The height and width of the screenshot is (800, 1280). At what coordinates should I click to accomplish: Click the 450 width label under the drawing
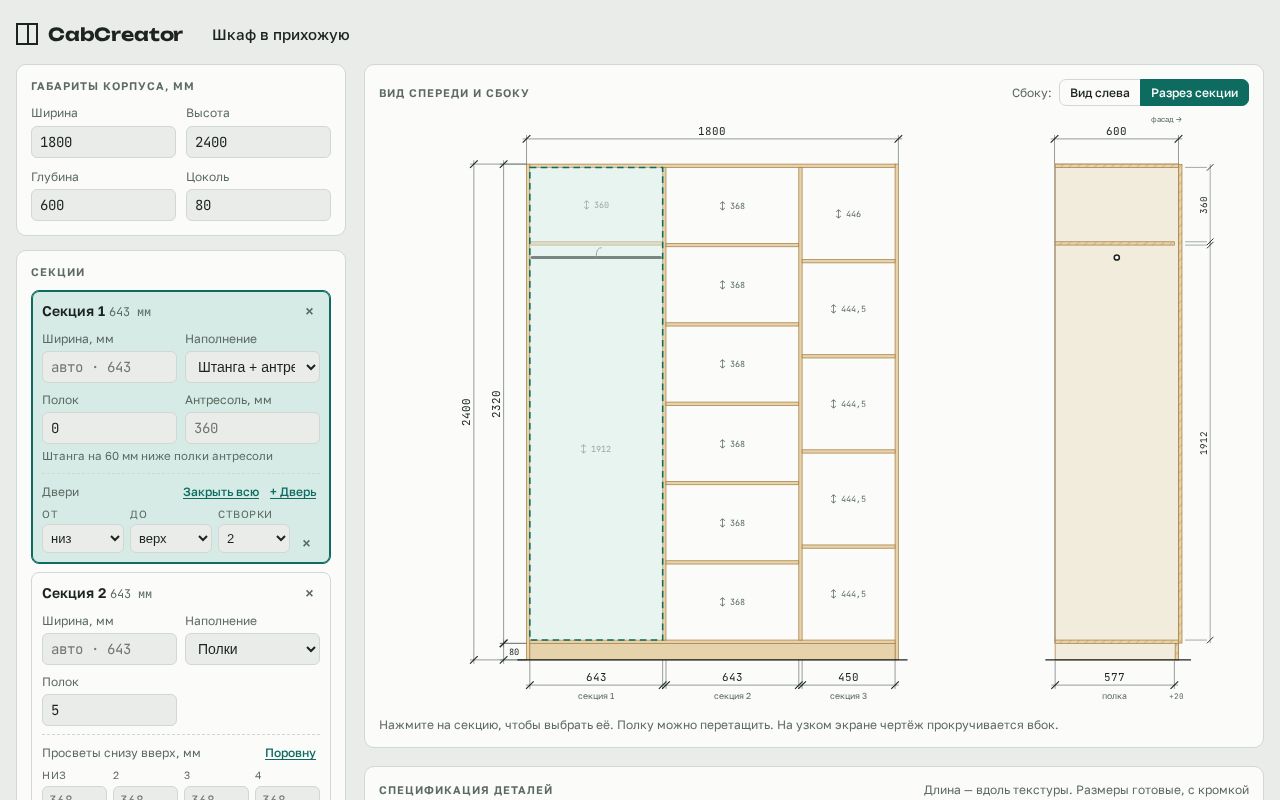(x=848, y=677)
